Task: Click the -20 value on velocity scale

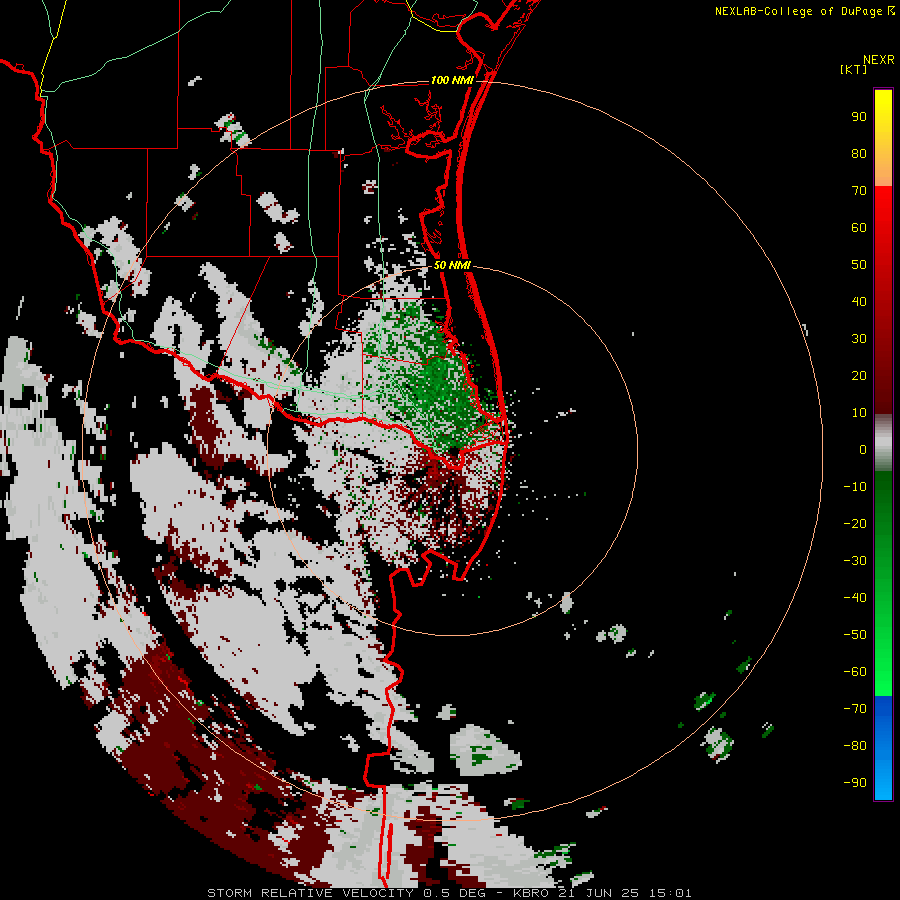Action: tap(855, 524)
